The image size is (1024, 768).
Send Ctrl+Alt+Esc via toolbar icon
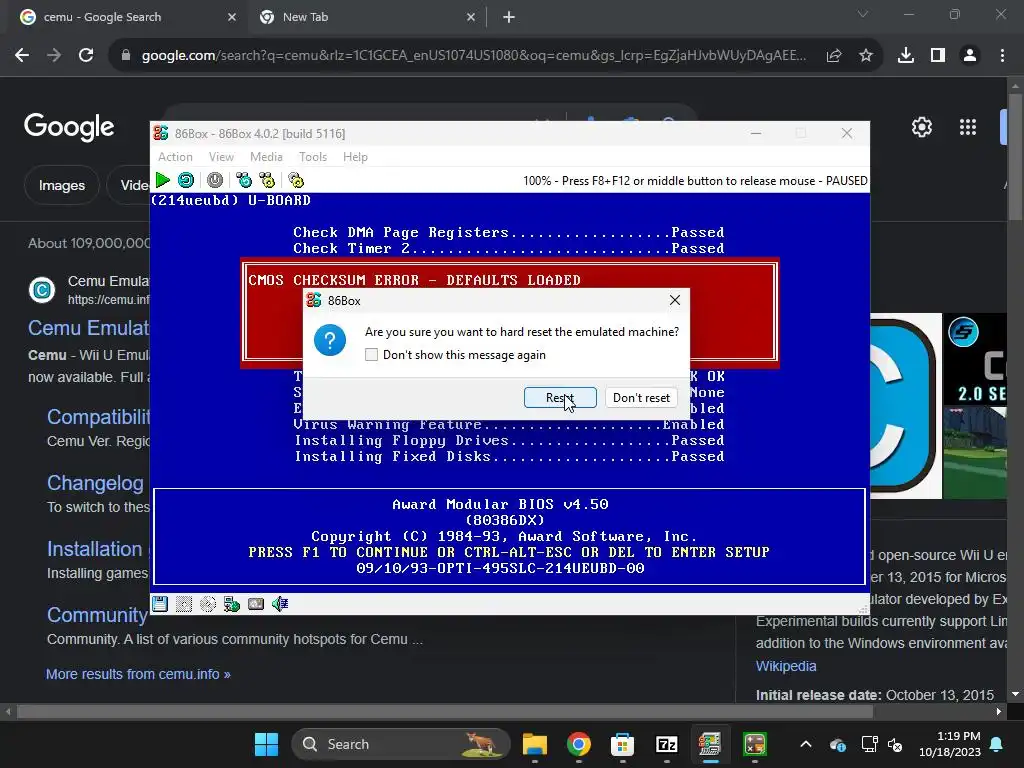(x=267, y=180)
